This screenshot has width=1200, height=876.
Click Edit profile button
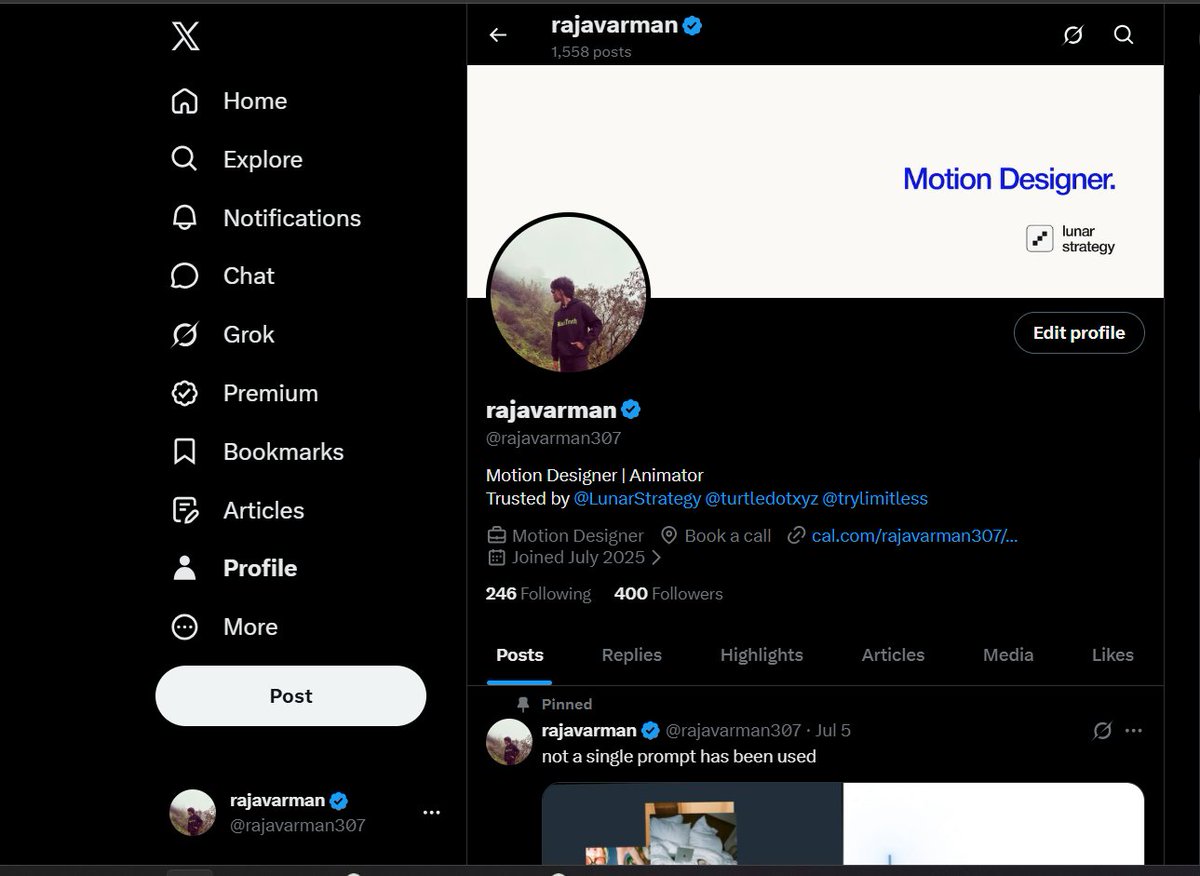coord(1079,333)
